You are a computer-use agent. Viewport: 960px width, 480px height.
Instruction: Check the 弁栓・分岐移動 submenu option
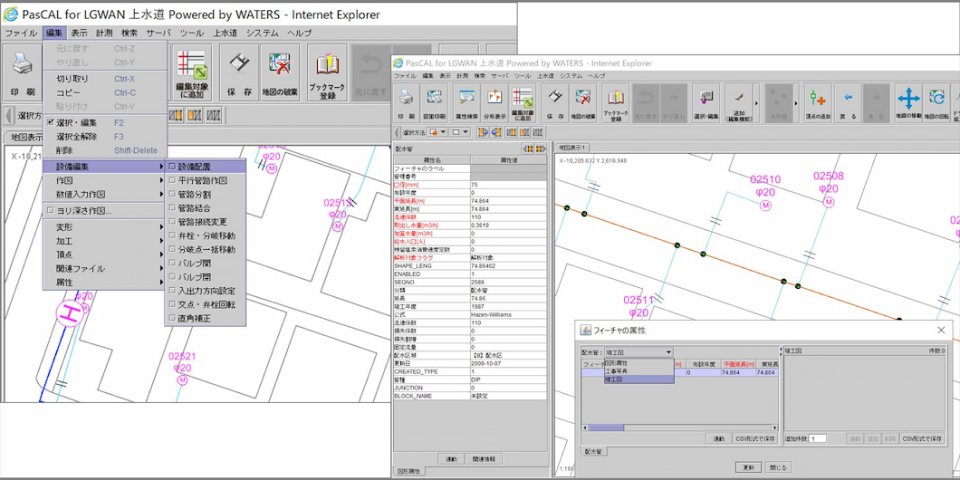tap(206, 236)
